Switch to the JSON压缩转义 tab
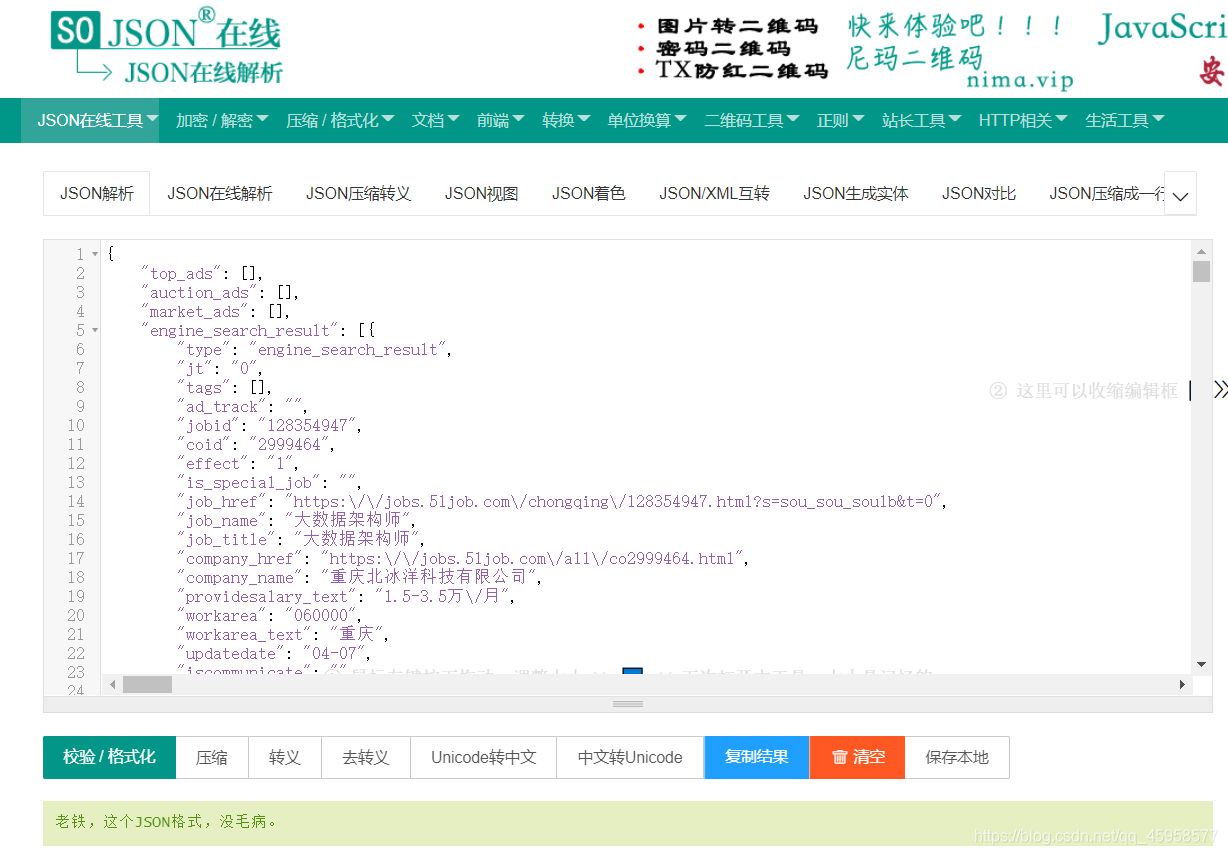The image size is (1228, 855). pos(359,193)
